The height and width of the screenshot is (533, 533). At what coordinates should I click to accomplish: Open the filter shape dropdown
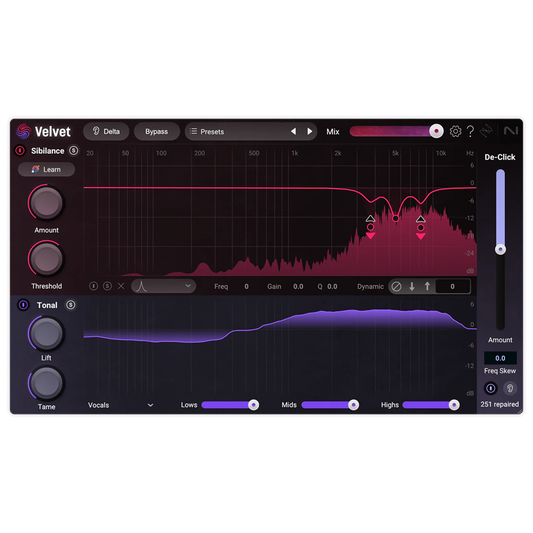164,286
